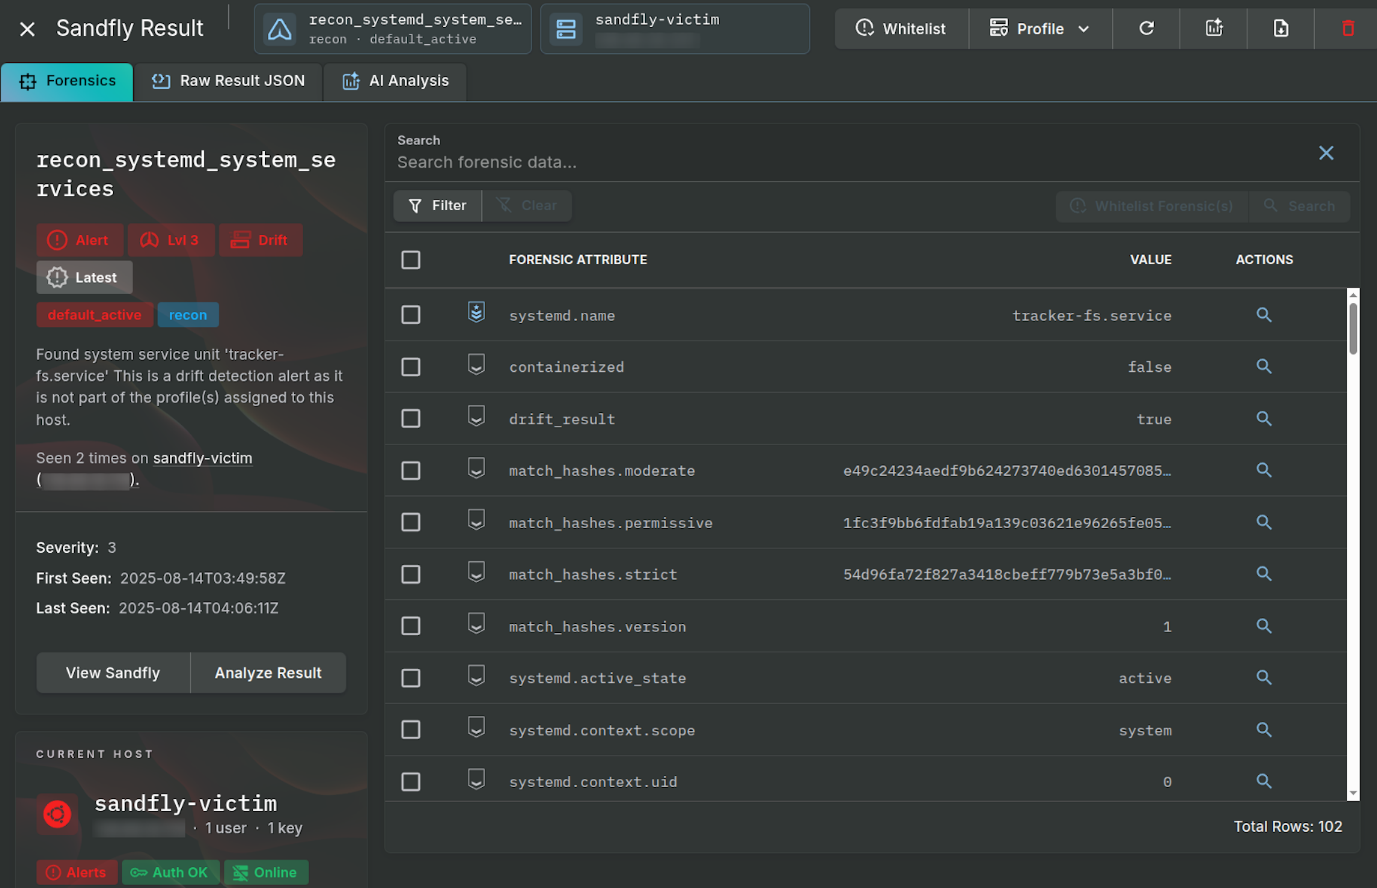Open the Raw Result JSON tab
Image resolution: width=1377 pixels, height=888 pixels.
coord(228,81)
